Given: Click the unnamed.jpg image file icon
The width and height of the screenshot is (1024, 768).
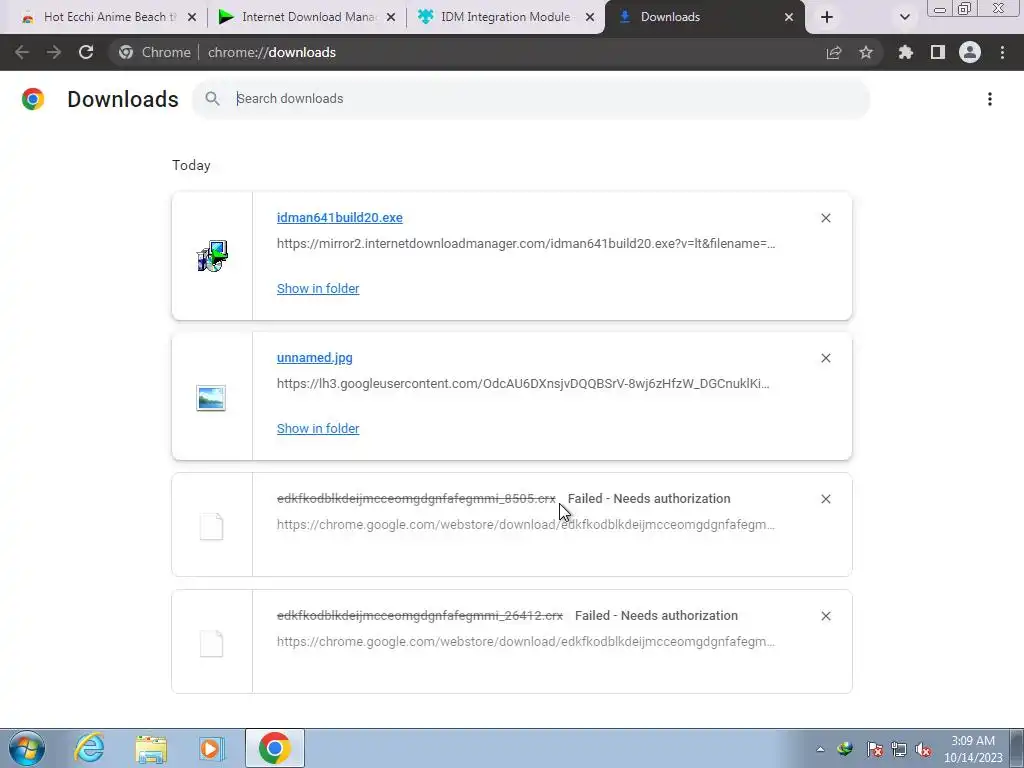Looking at the screenshot, I should 211,398.
